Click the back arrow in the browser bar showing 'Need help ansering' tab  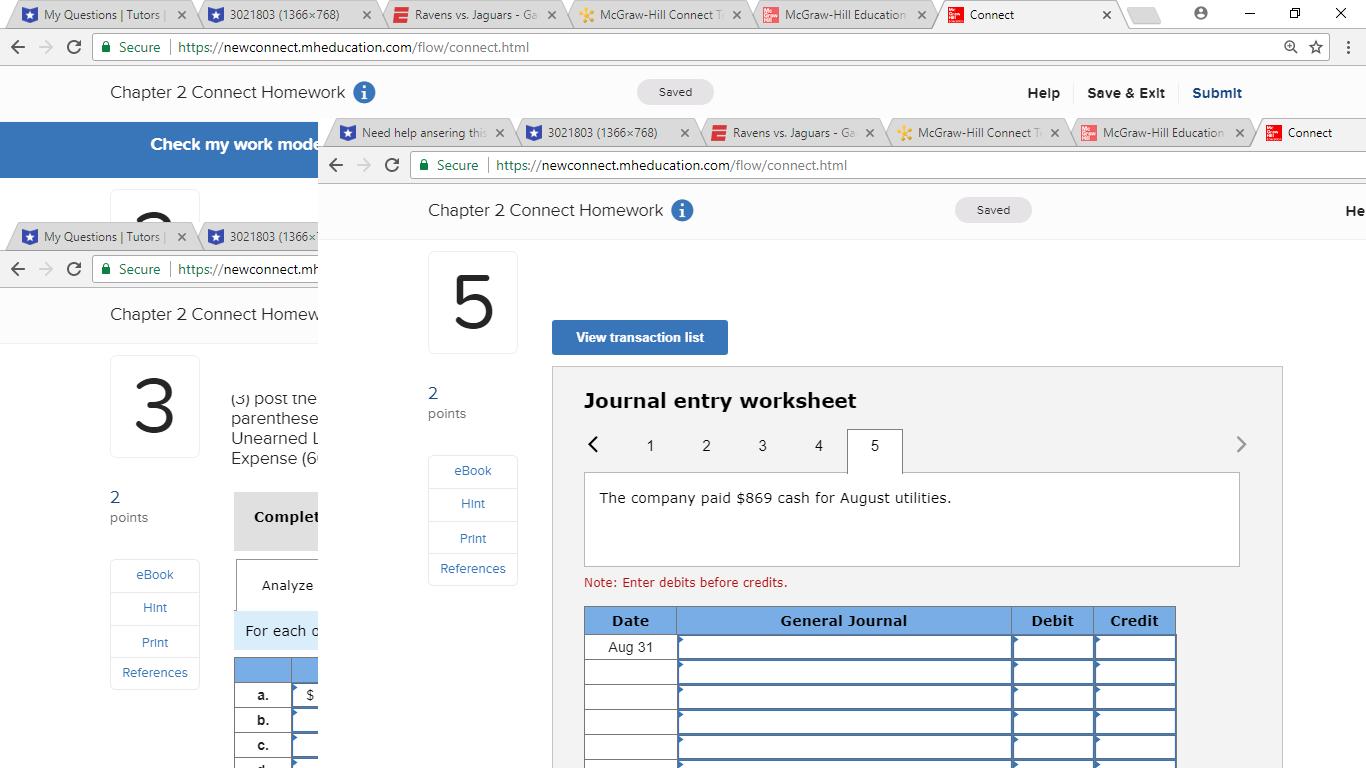pyautogui.click(x=335, y=165)
